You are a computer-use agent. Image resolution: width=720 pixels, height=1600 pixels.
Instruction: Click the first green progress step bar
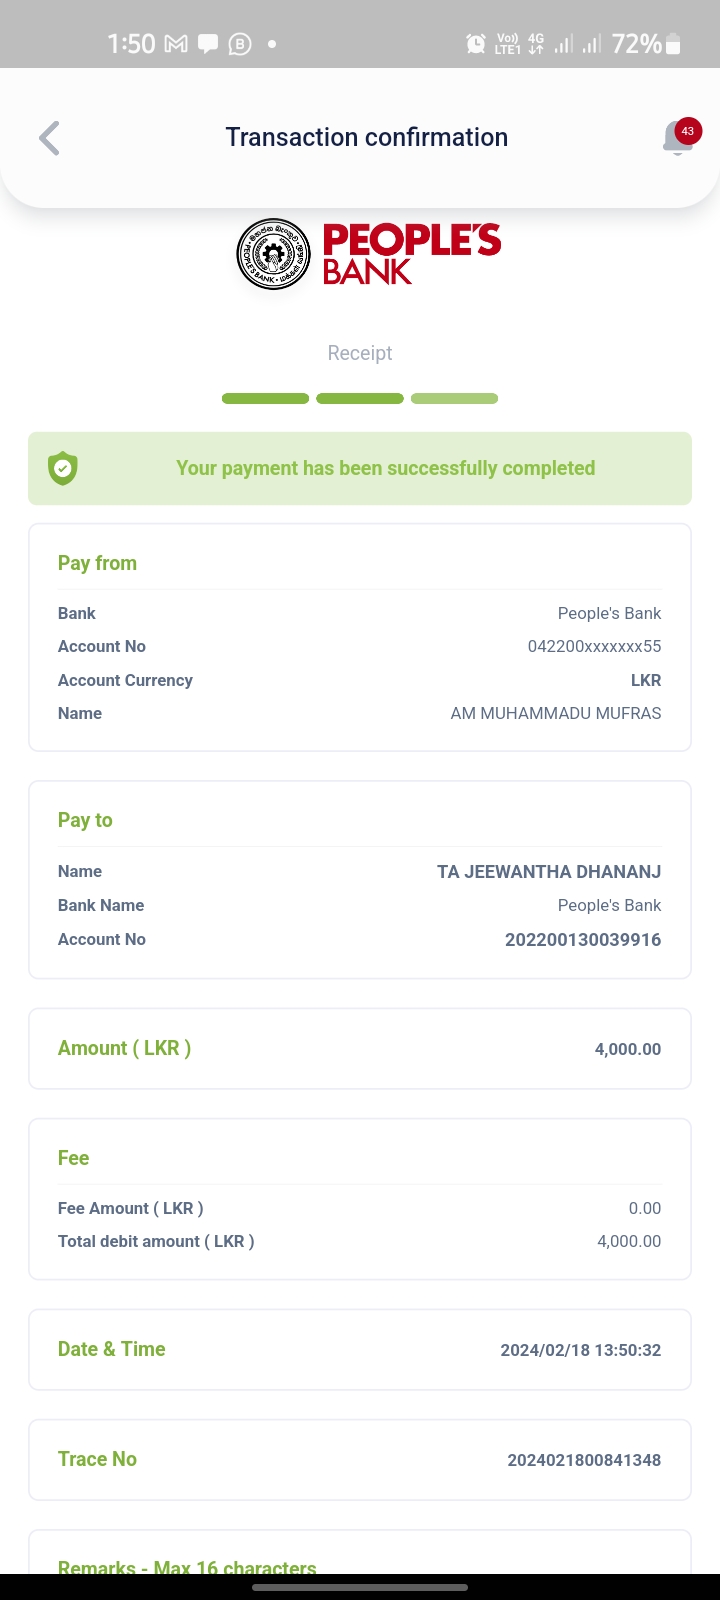tap(265, 399)
